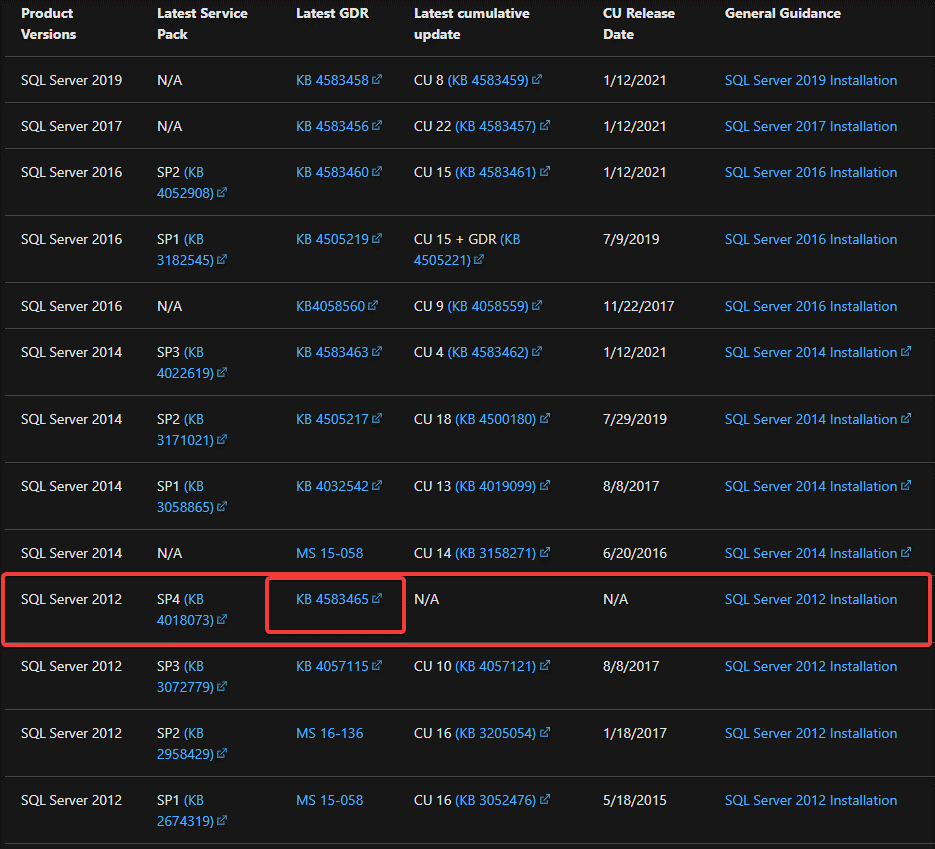
Task: Open the SP3 KB 4022619 service pack link
Action: pyautogui.click(x=185, y=362)
